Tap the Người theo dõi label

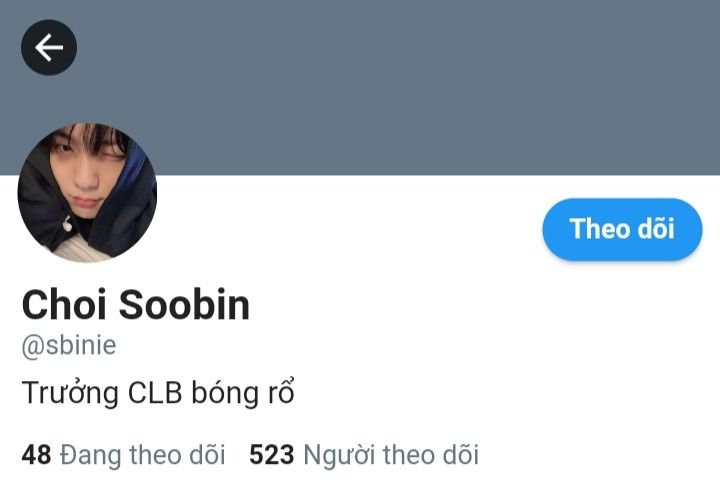391,455
